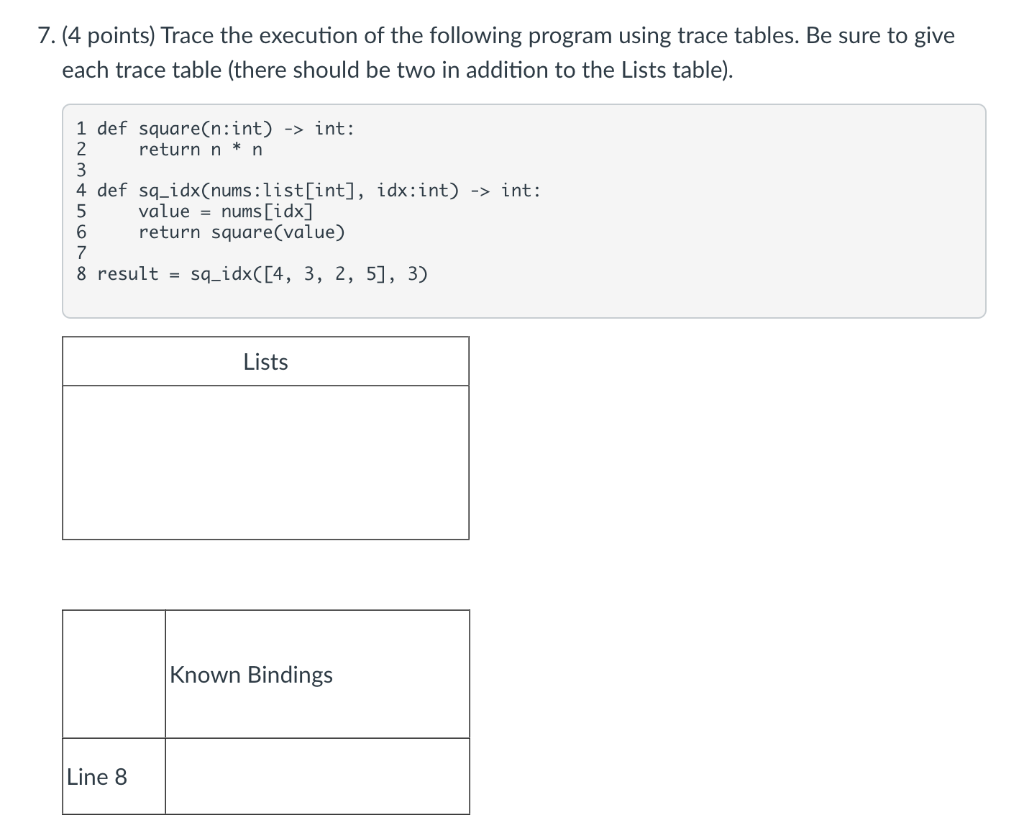This screenshot has height=833, width=1024.
Task: Click the Known Bindings header cell
Action: [317, 674]
